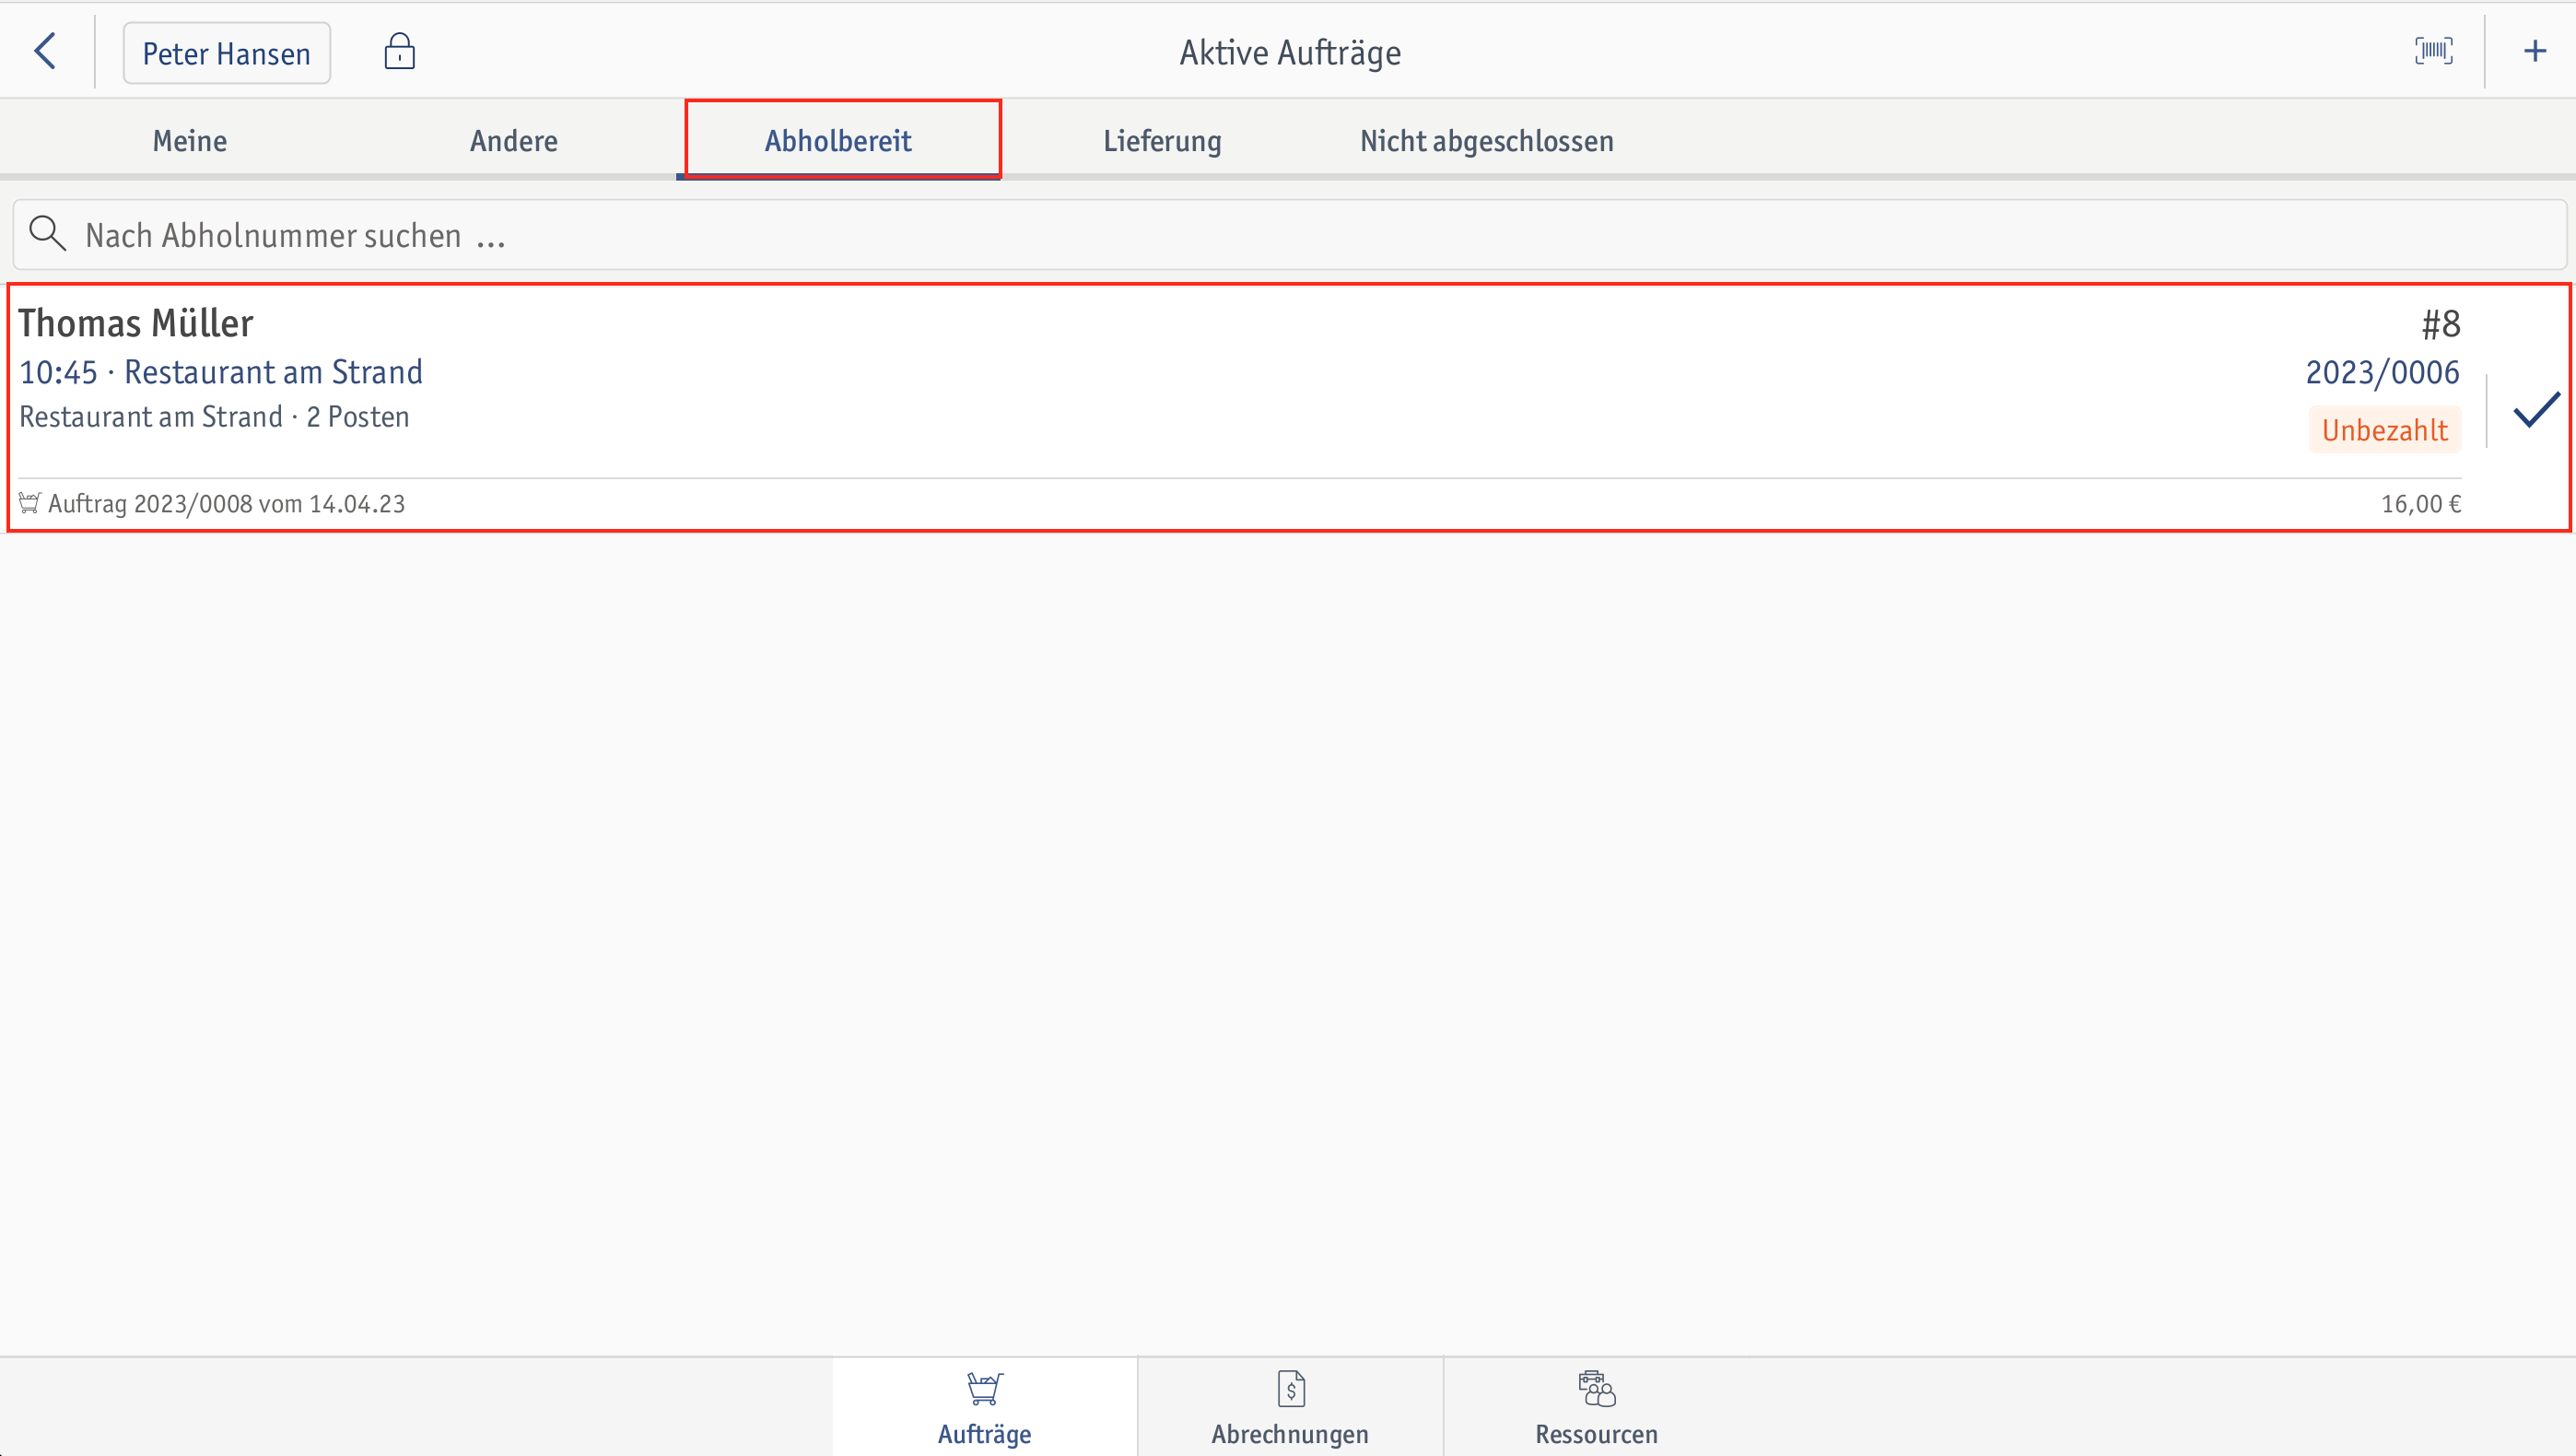Go back using the left chevron arrow
Screen dimensions: 2576x1456
click(x=45, y=51)
